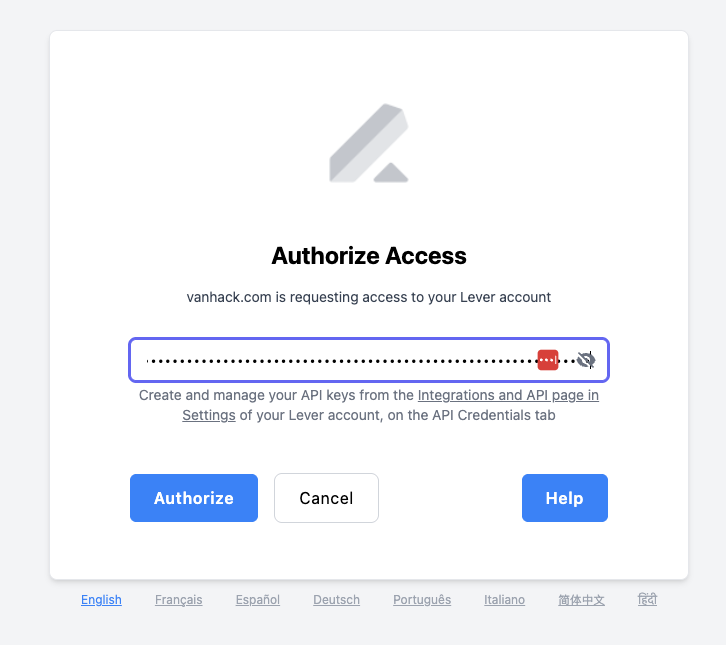The height and width of the screenshot is (645, 726).
Task: Switch language to Español
Action: [258, 600]
